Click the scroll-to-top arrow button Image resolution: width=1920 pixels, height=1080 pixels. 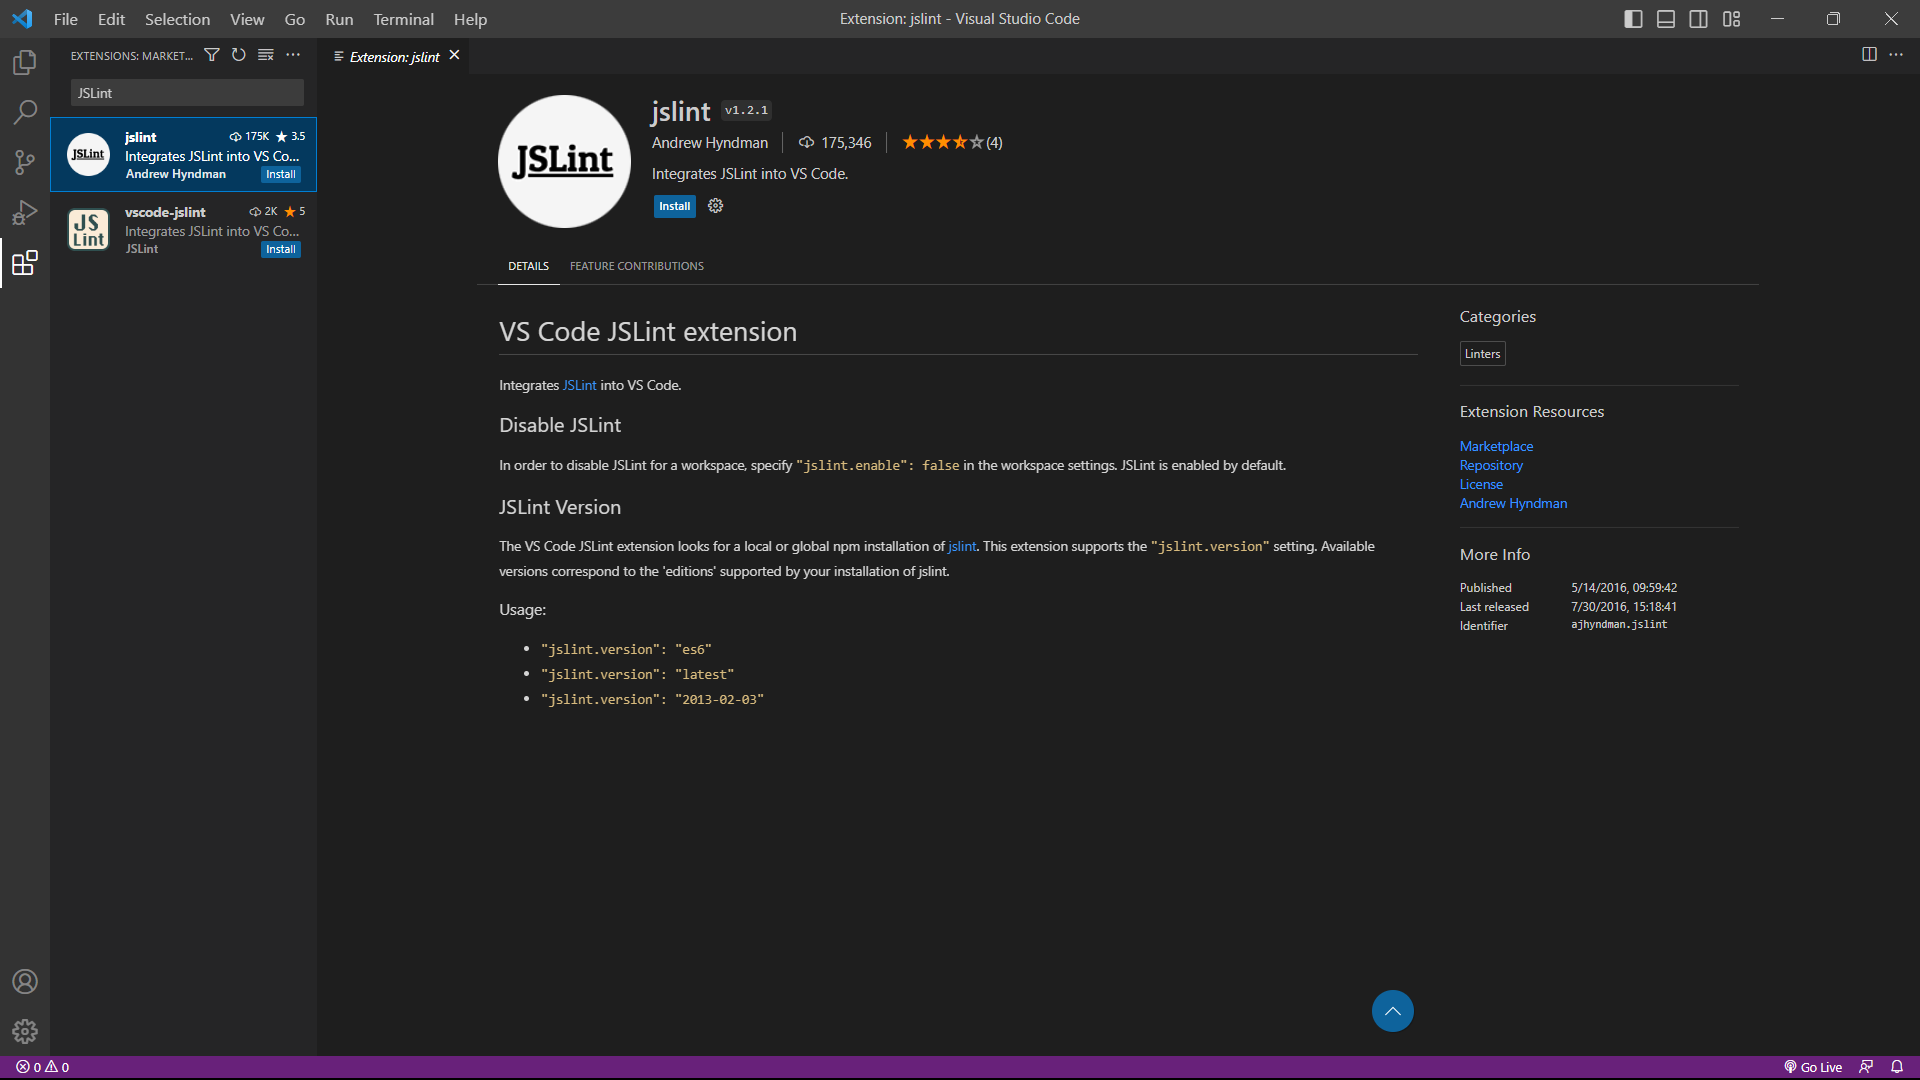(1392, 1011)
